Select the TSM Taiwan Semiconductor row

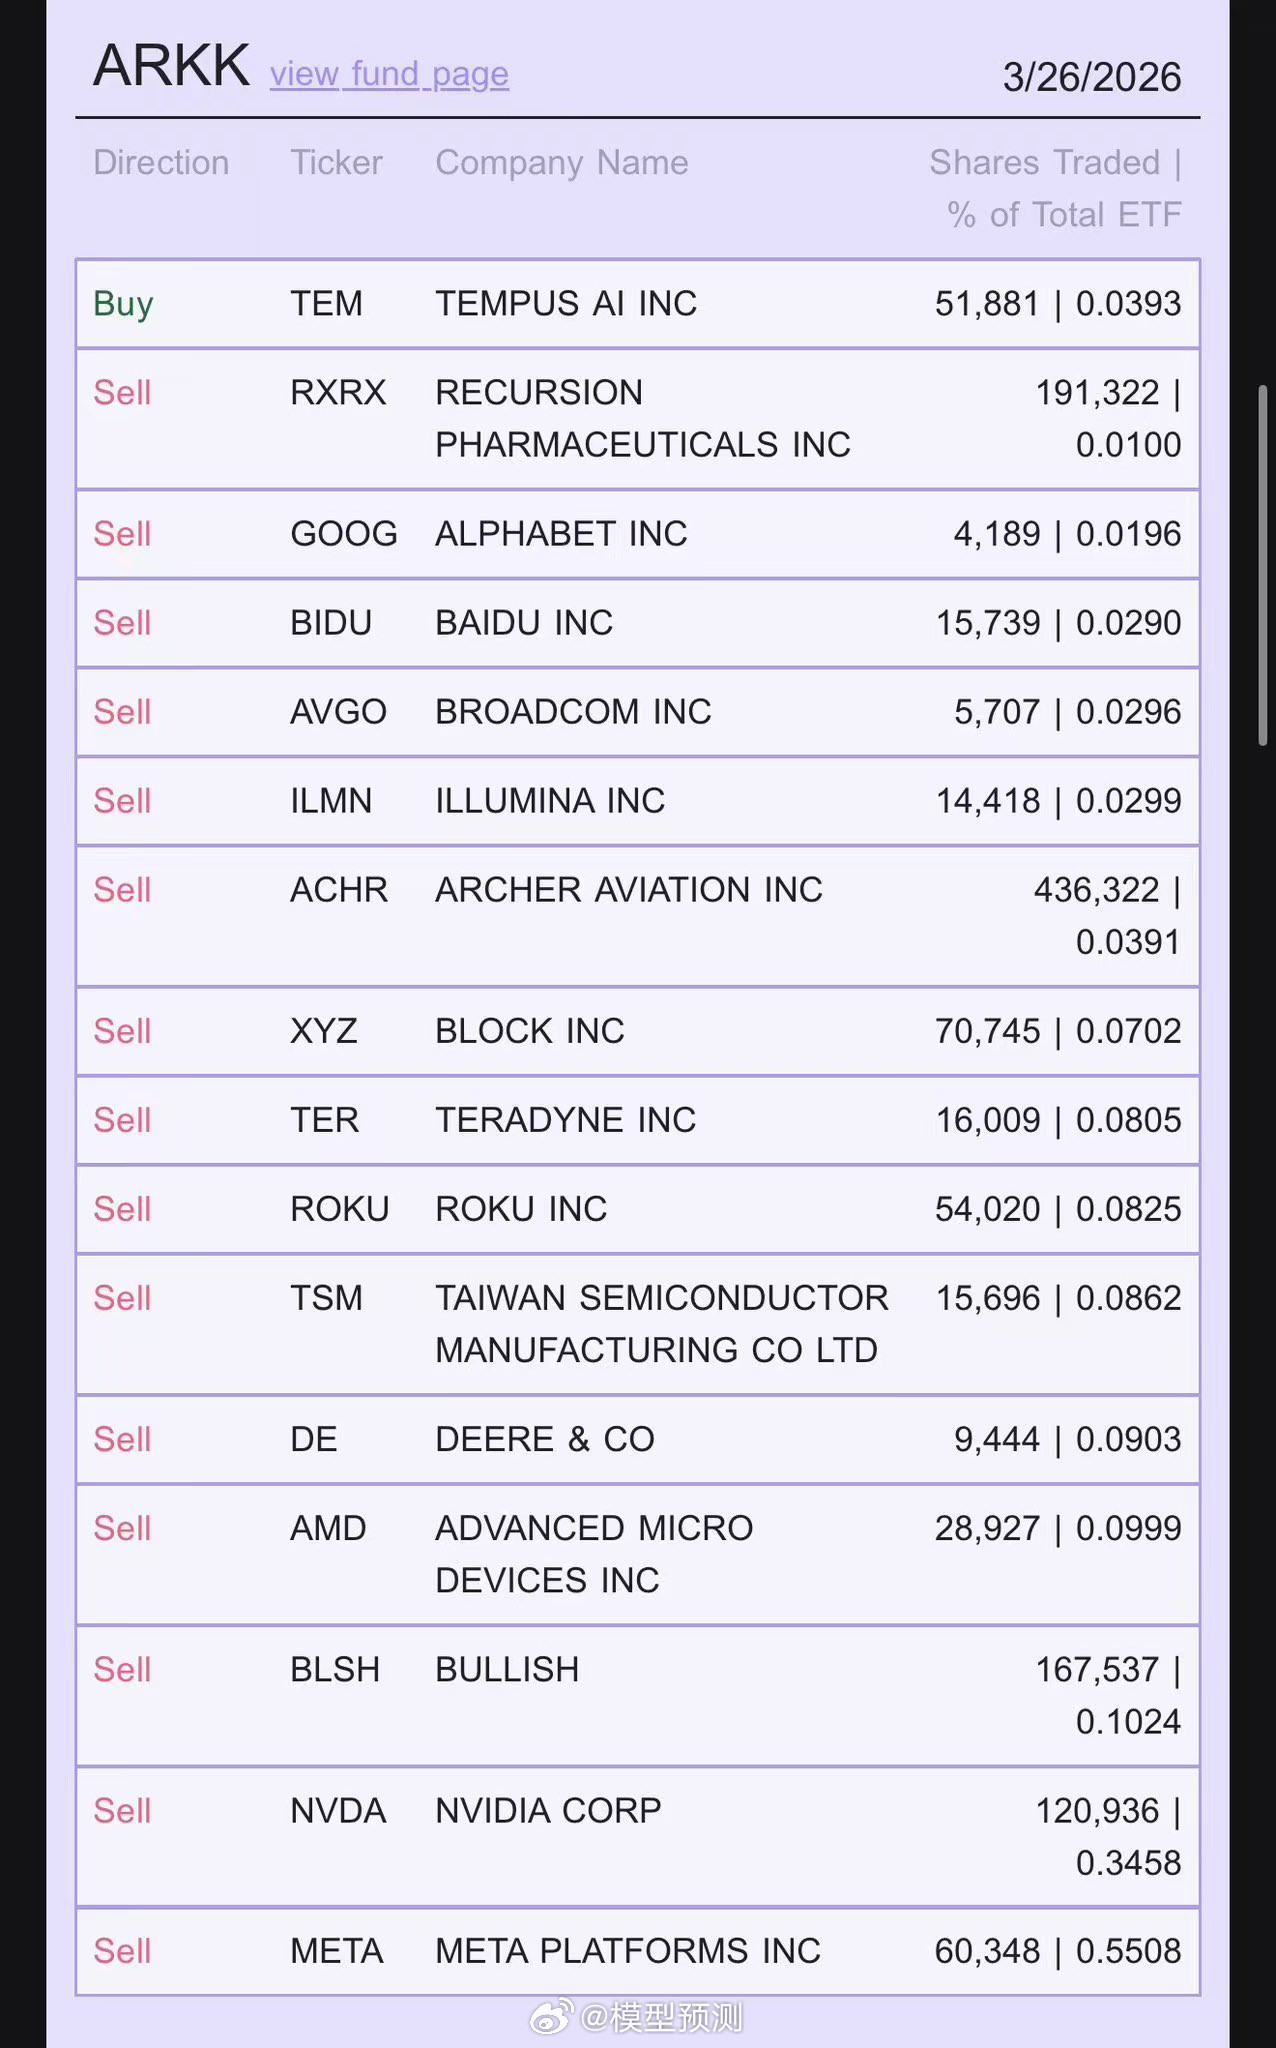click(638, 1324)
